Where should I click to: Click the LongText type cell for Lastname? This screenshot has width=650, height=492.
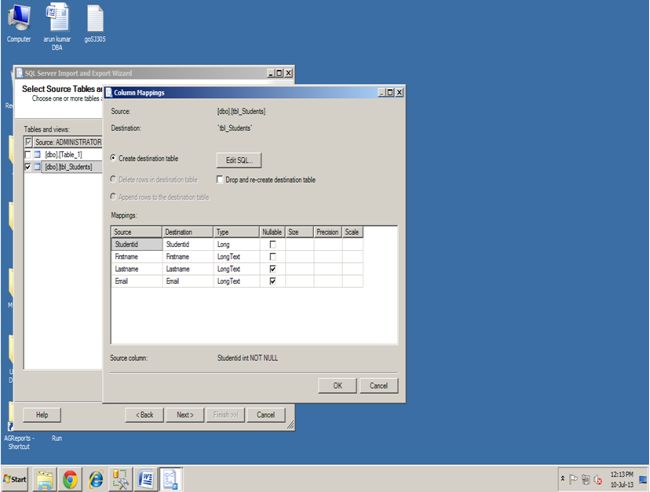point(237,269)
